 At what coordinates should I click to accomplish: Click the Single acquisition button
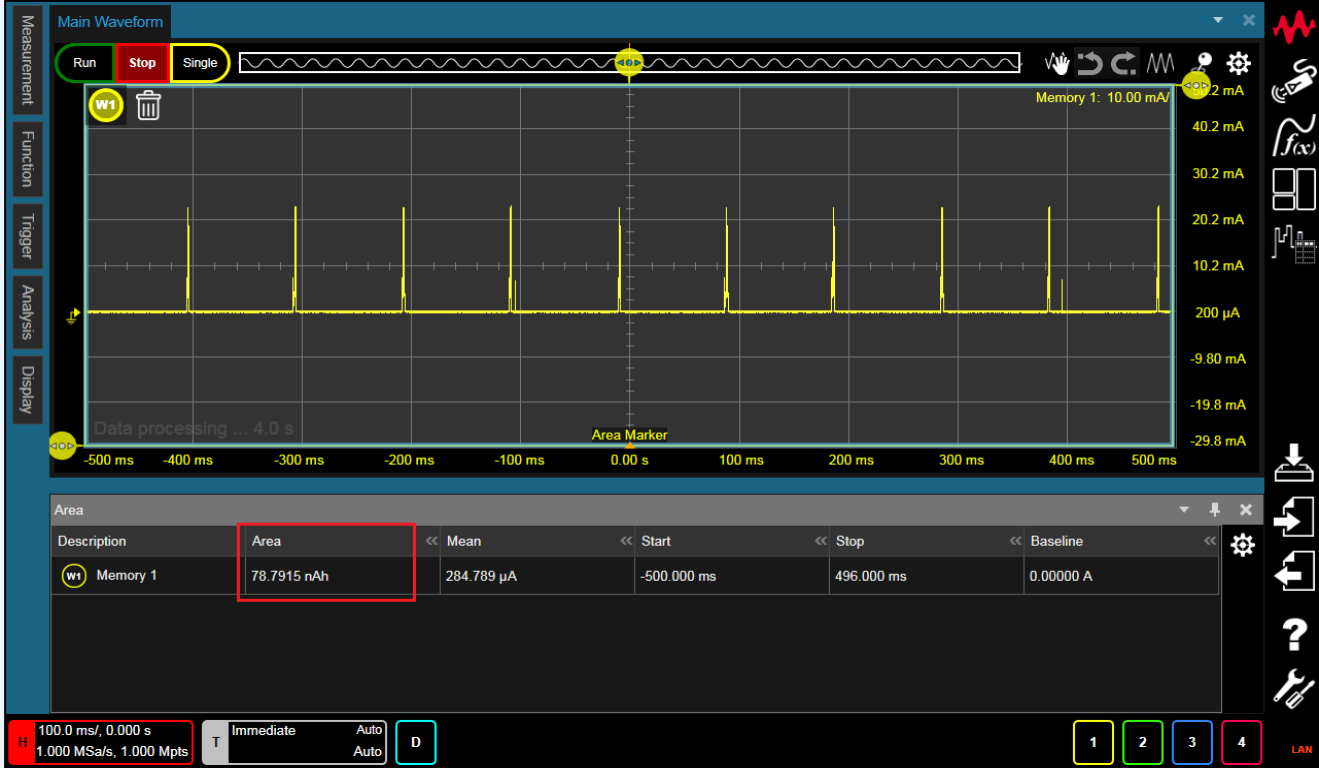(200, 63)
